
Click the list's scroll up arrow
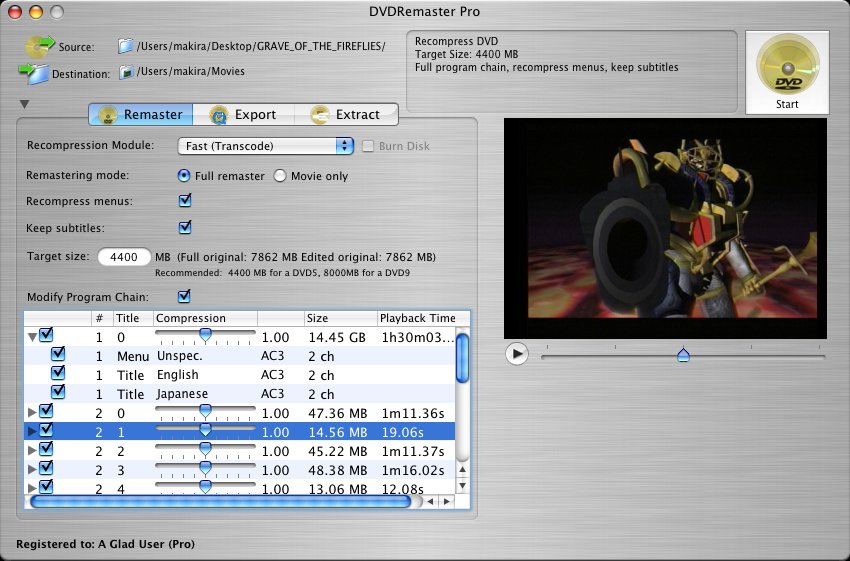462,469
